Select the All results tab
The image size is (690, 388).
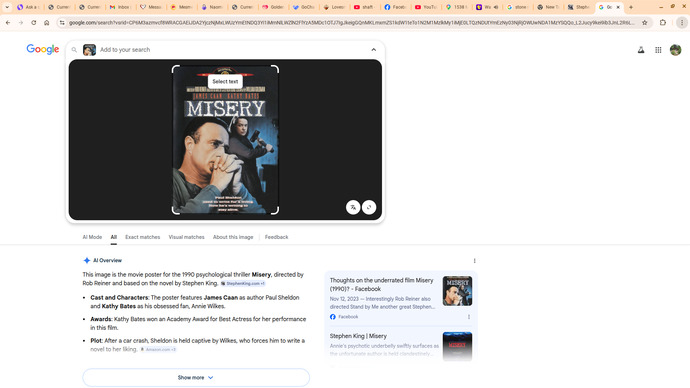[114, 237]
